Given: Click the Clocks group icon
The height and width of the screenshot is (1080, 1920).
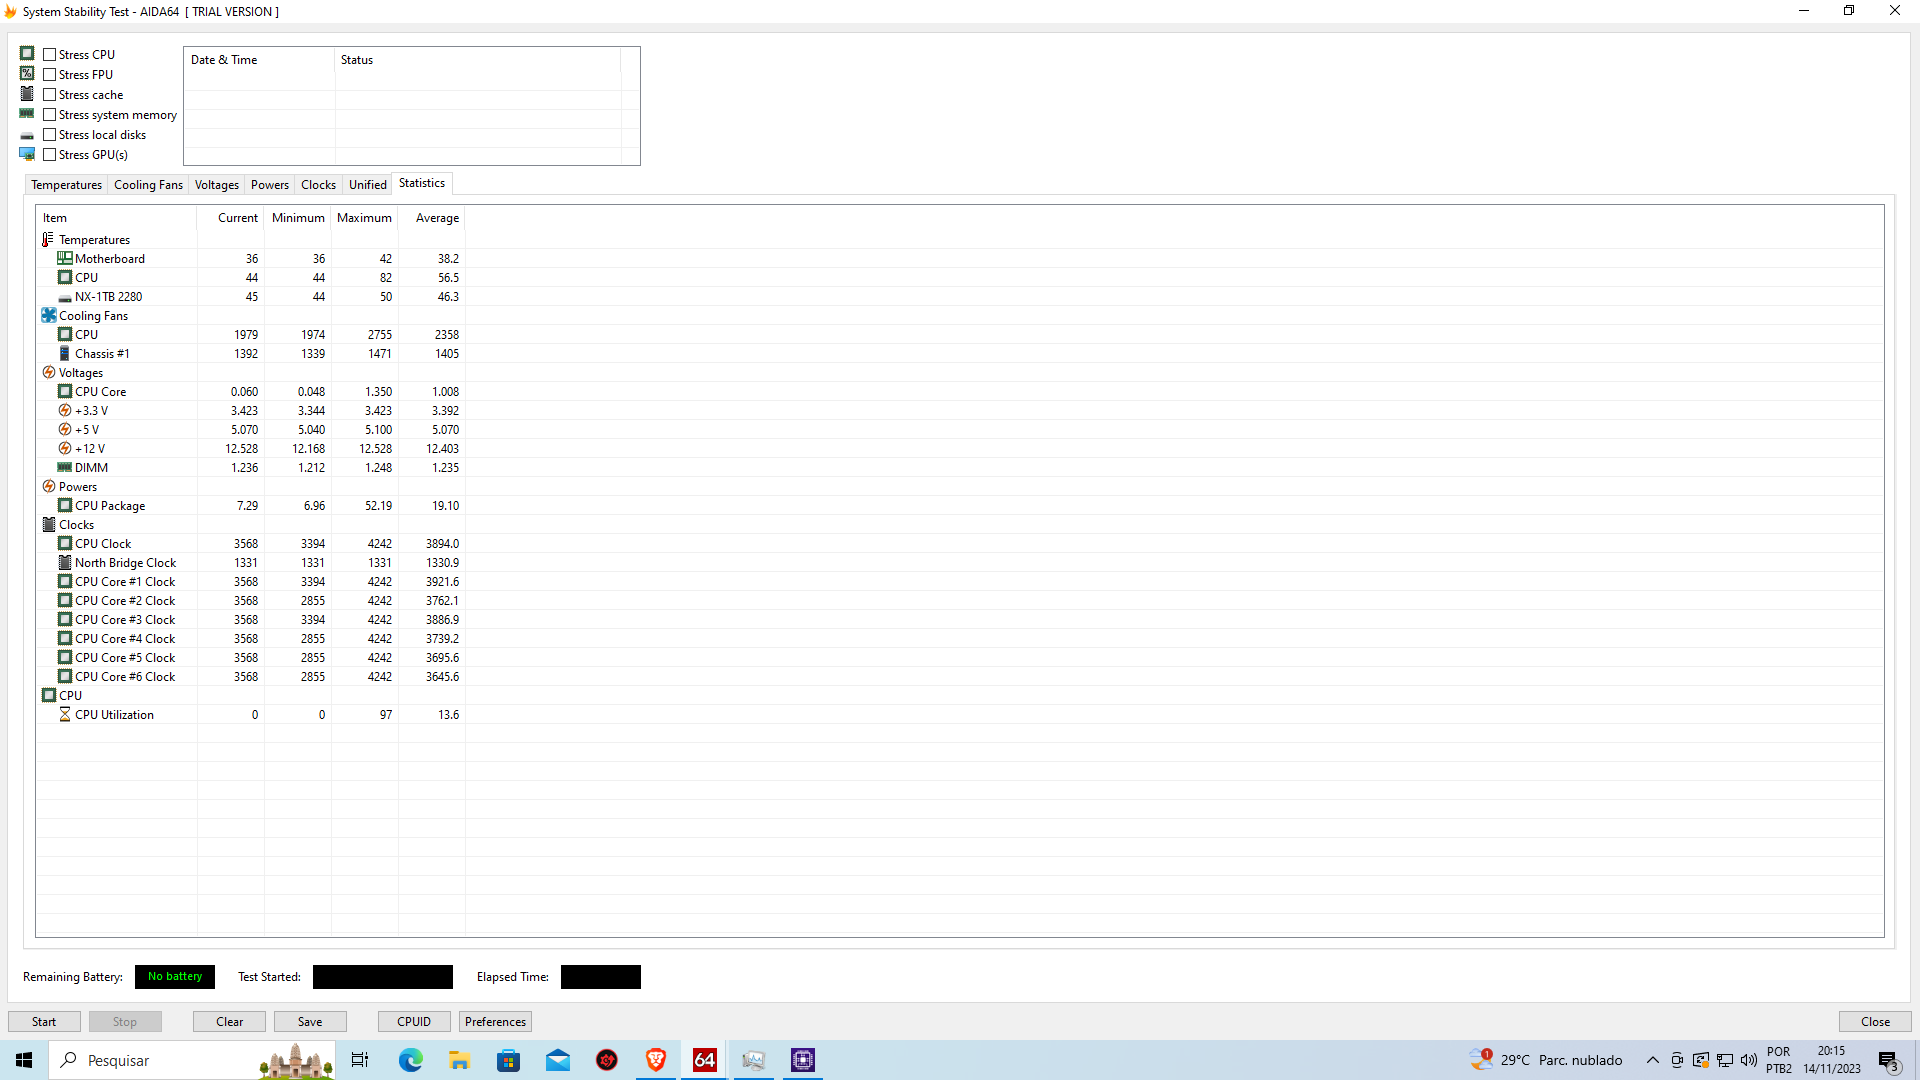Looking at the screenshot, I should point(49,525).
